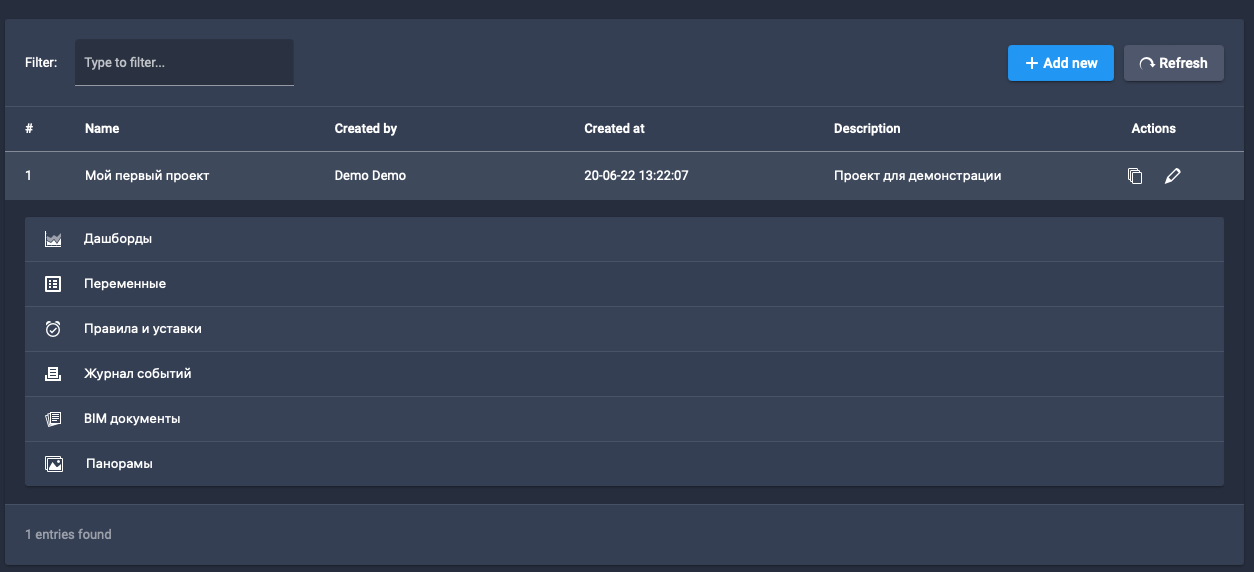Click the Дашборды chart icon
The height and width of the screenshot is (572, 1254).
[54, 240]
